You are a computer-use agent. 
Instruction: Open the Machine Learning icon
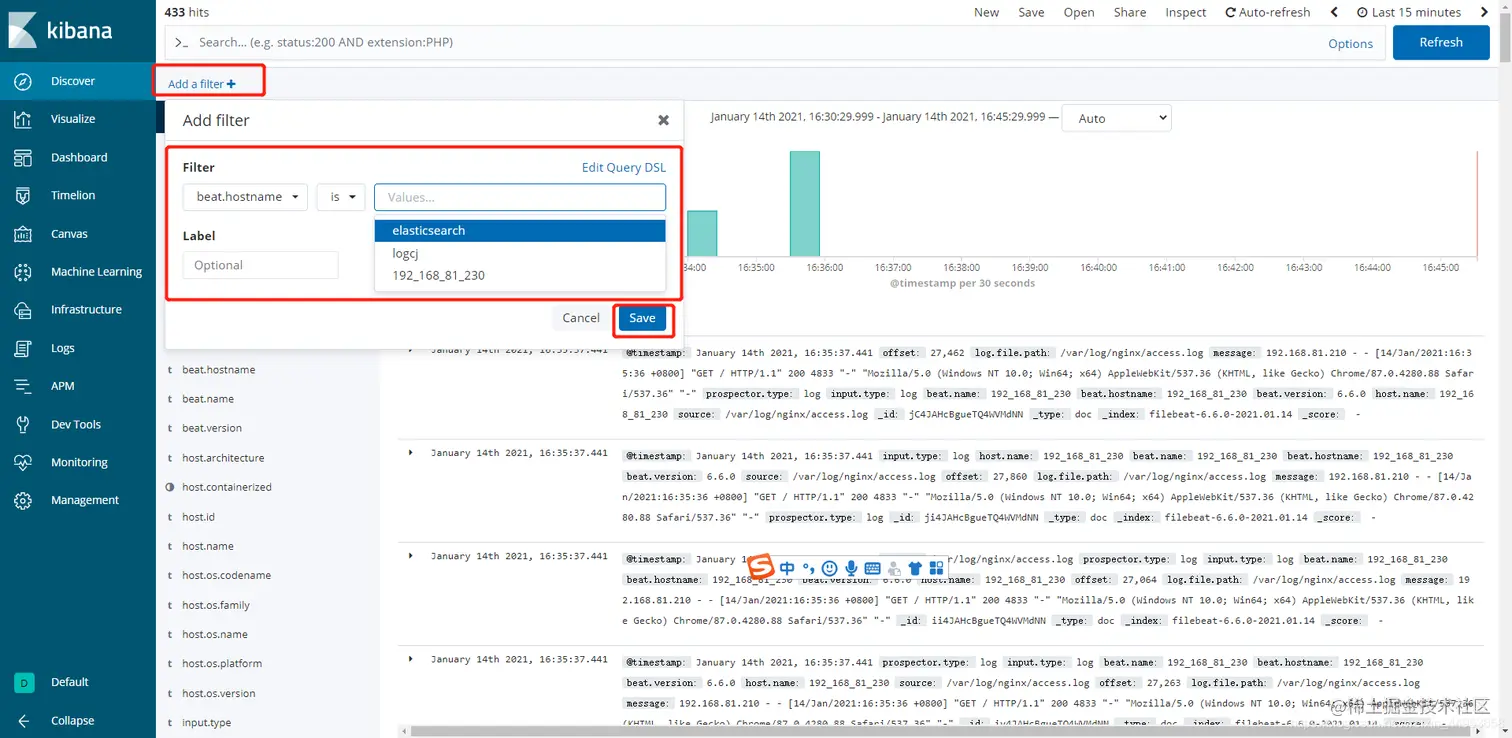(24, 272)
